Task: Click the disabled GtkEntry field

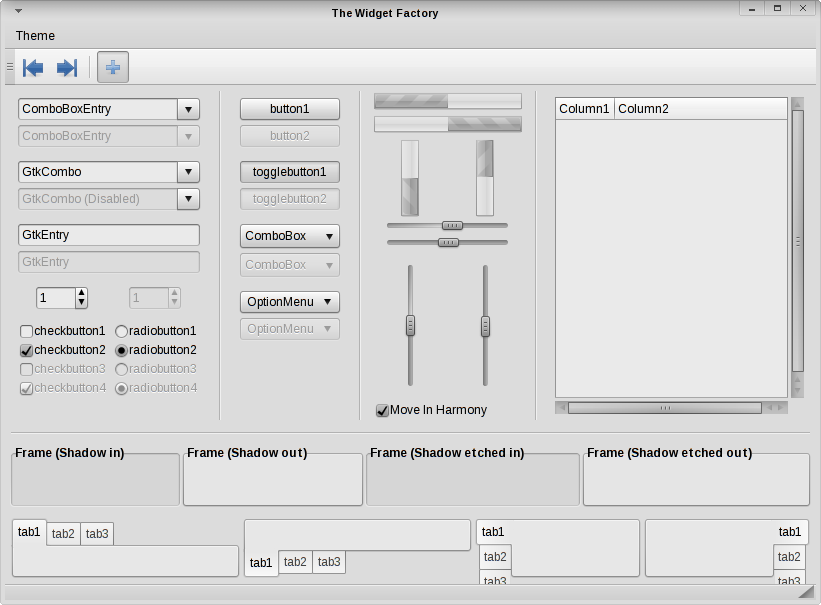Action: click(x=109, y=262)
